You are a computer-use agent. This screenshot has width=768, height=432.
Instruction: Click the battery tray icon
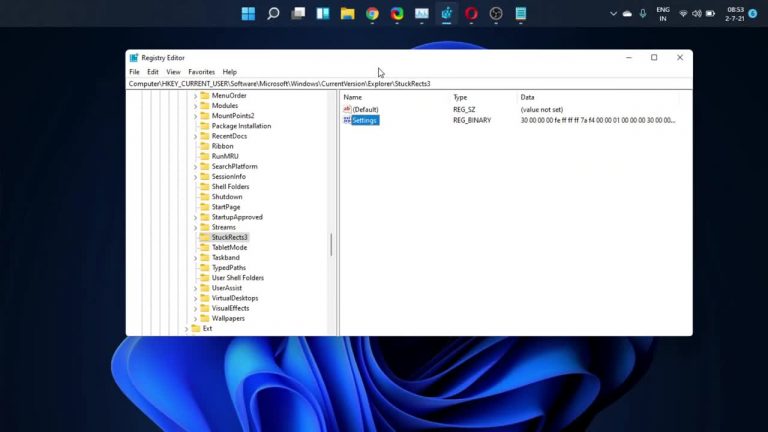tap(710, 14)
